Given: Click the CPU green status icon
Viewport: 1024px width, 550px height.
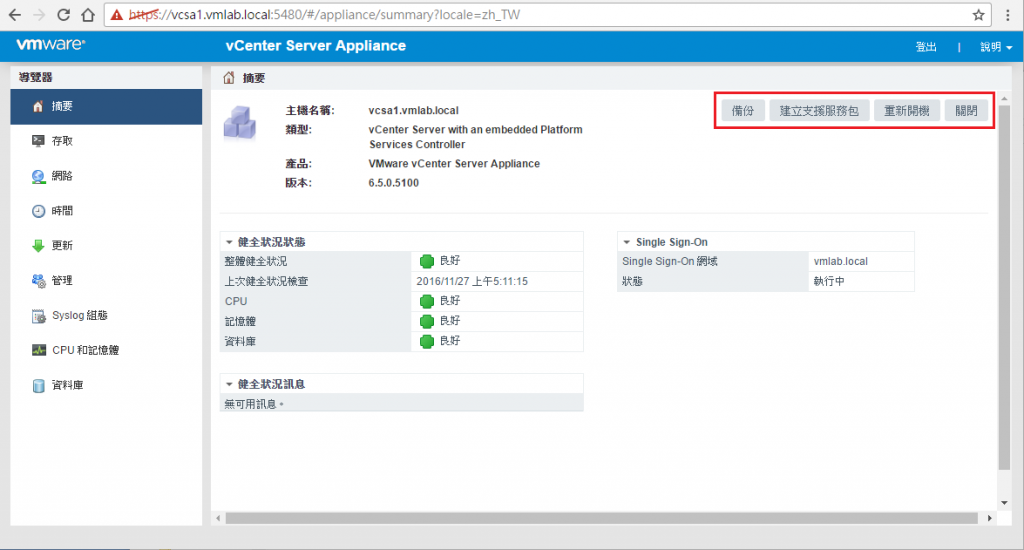Looking at the screenshot, I should click(426, 301).
